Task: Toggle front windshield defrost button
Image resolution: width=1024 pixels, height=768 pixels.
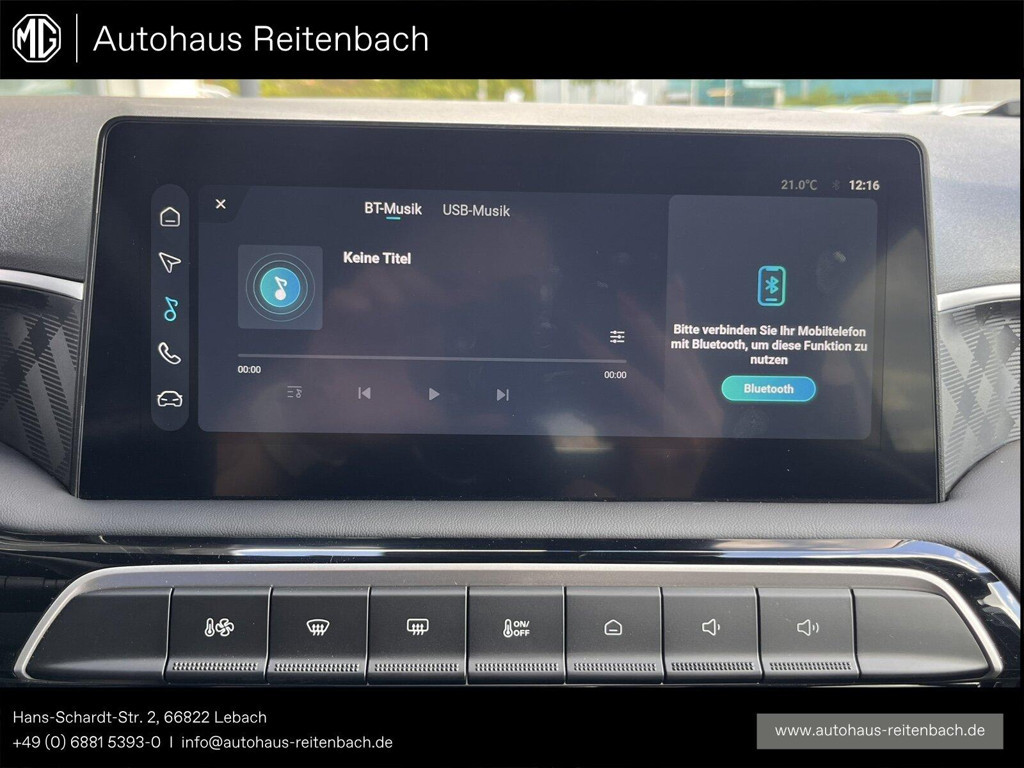Action: 318,628
